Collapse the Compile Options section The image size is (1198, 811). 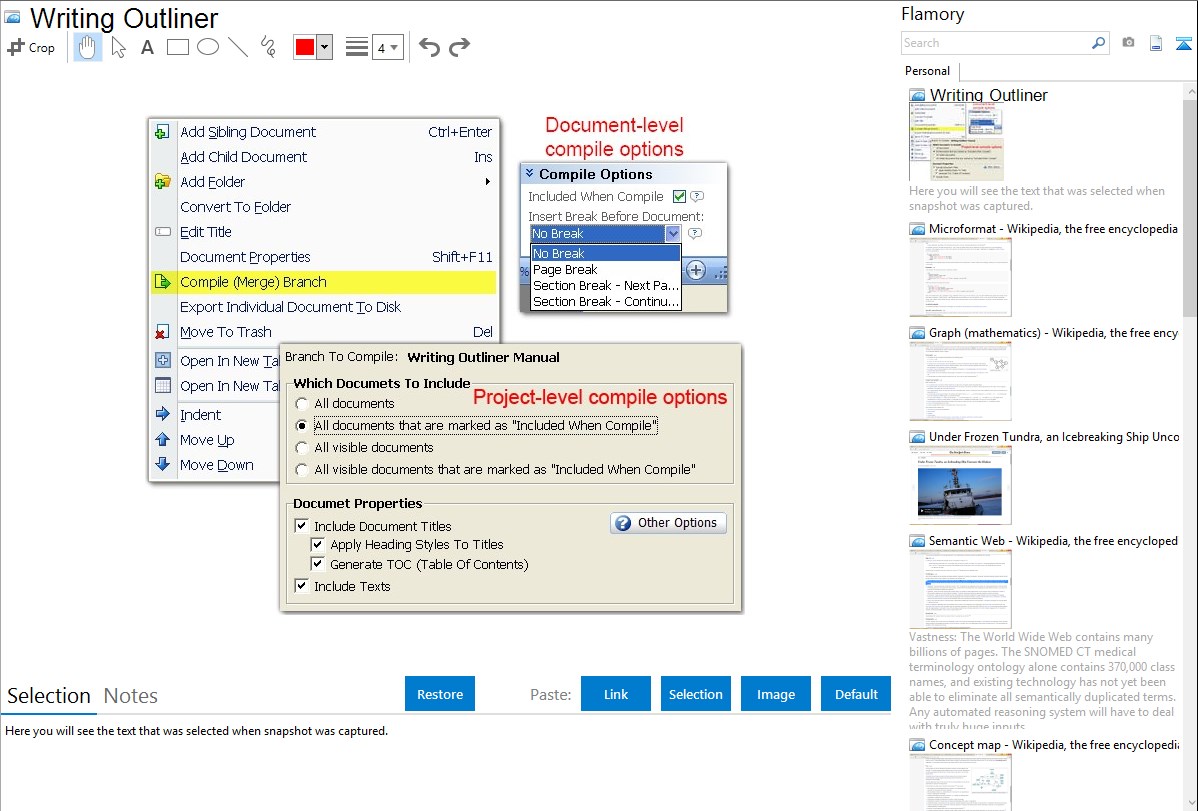tap(529, 174)
